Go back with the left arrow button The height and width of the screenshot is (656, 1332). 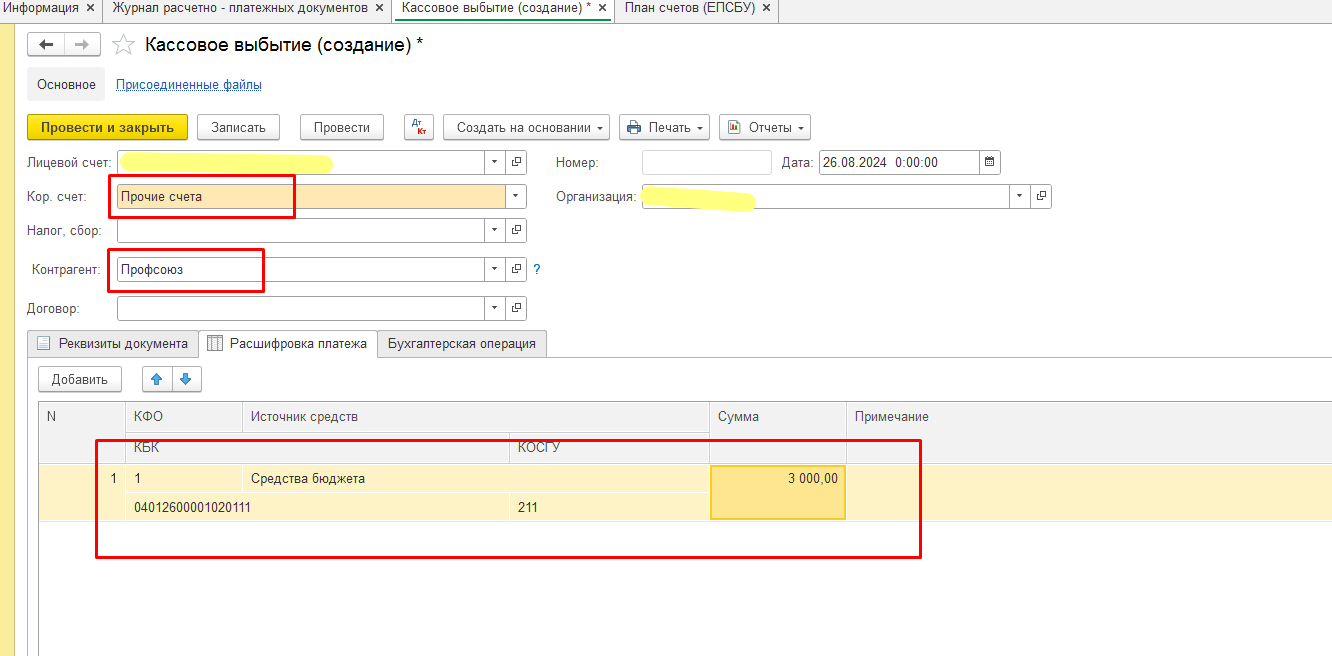tap(46, 45)
